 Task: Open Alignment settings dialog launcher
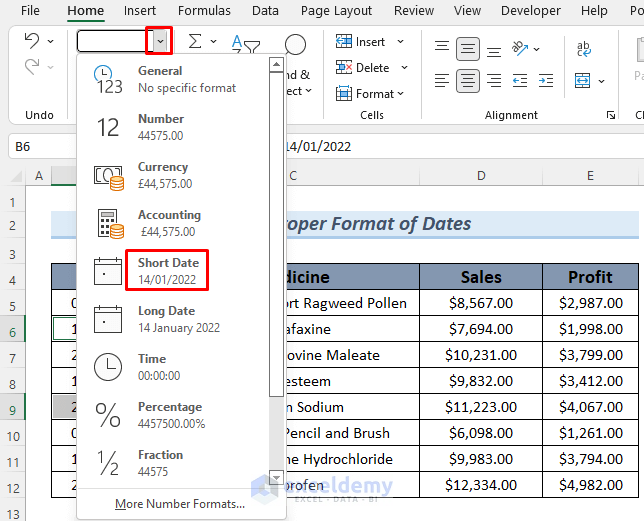pyautogui.click(x=611, y=116)
